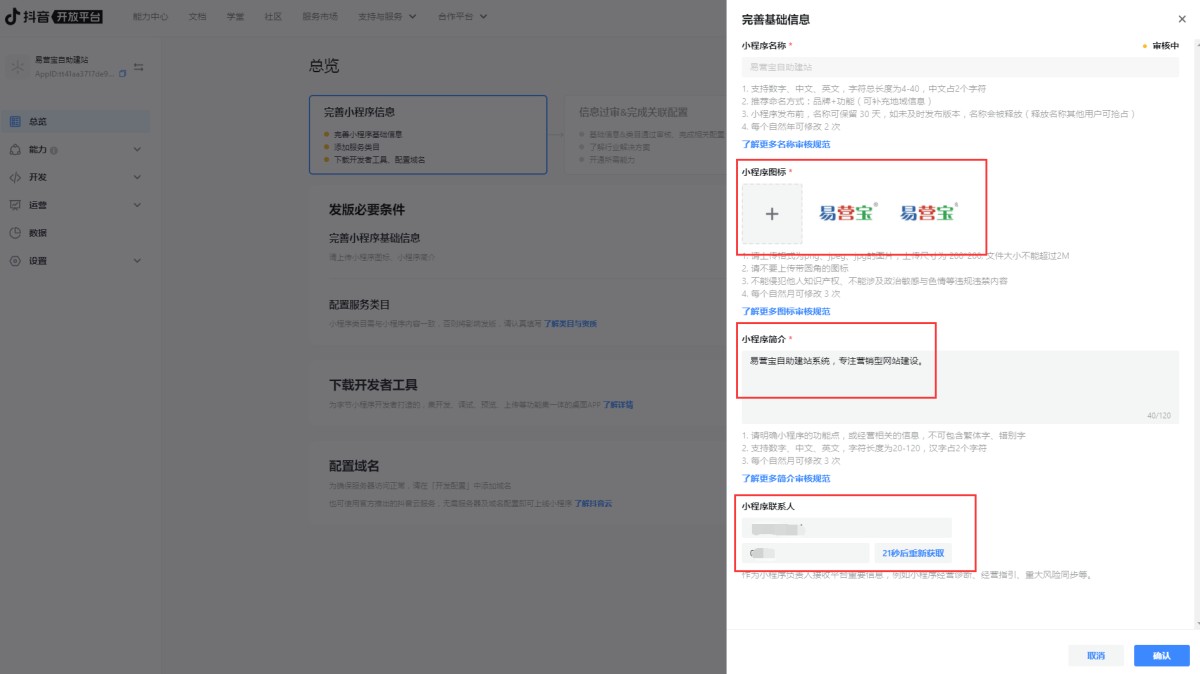
Task: Click the 配置域名 section title
Action: click(354, 466)
